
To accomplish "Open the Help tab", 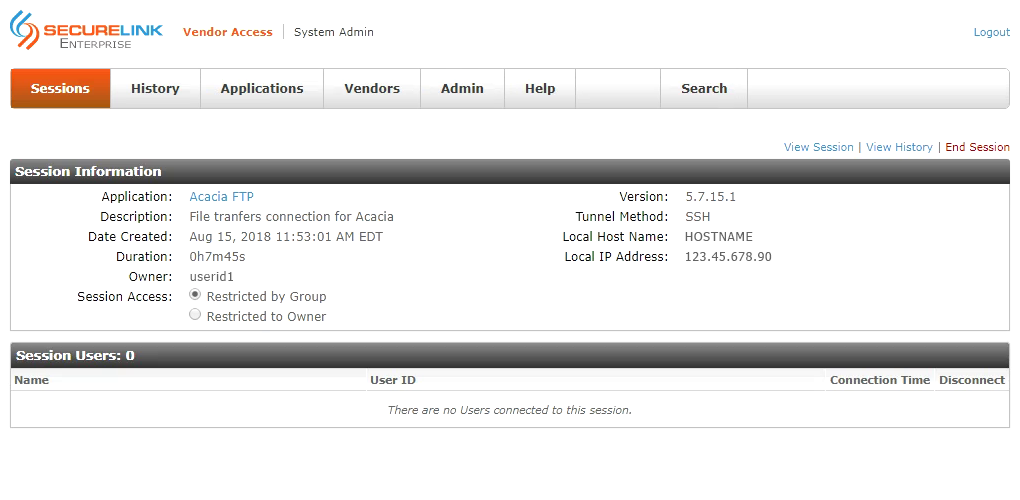I will pos(540,88).
